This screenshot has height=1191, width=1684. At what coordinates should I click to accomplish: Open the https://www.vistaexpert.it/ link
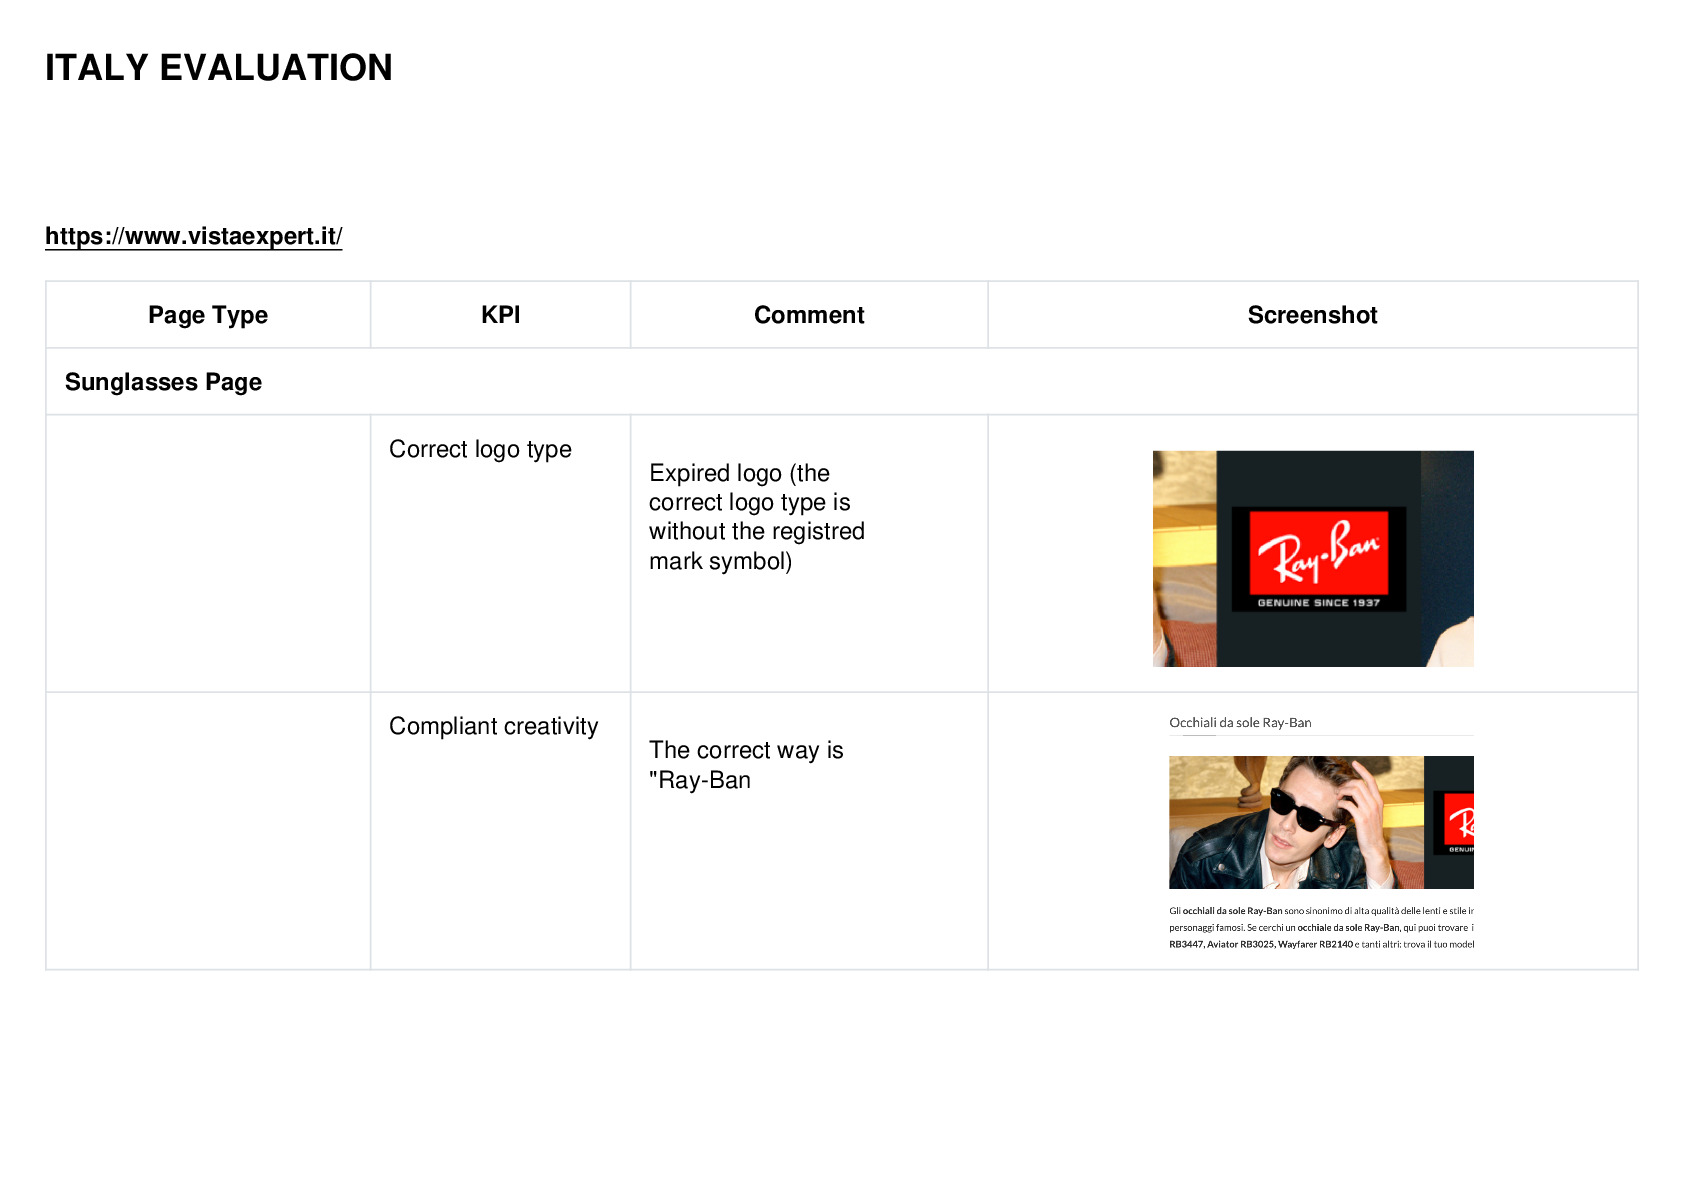[x=193, y=236]
